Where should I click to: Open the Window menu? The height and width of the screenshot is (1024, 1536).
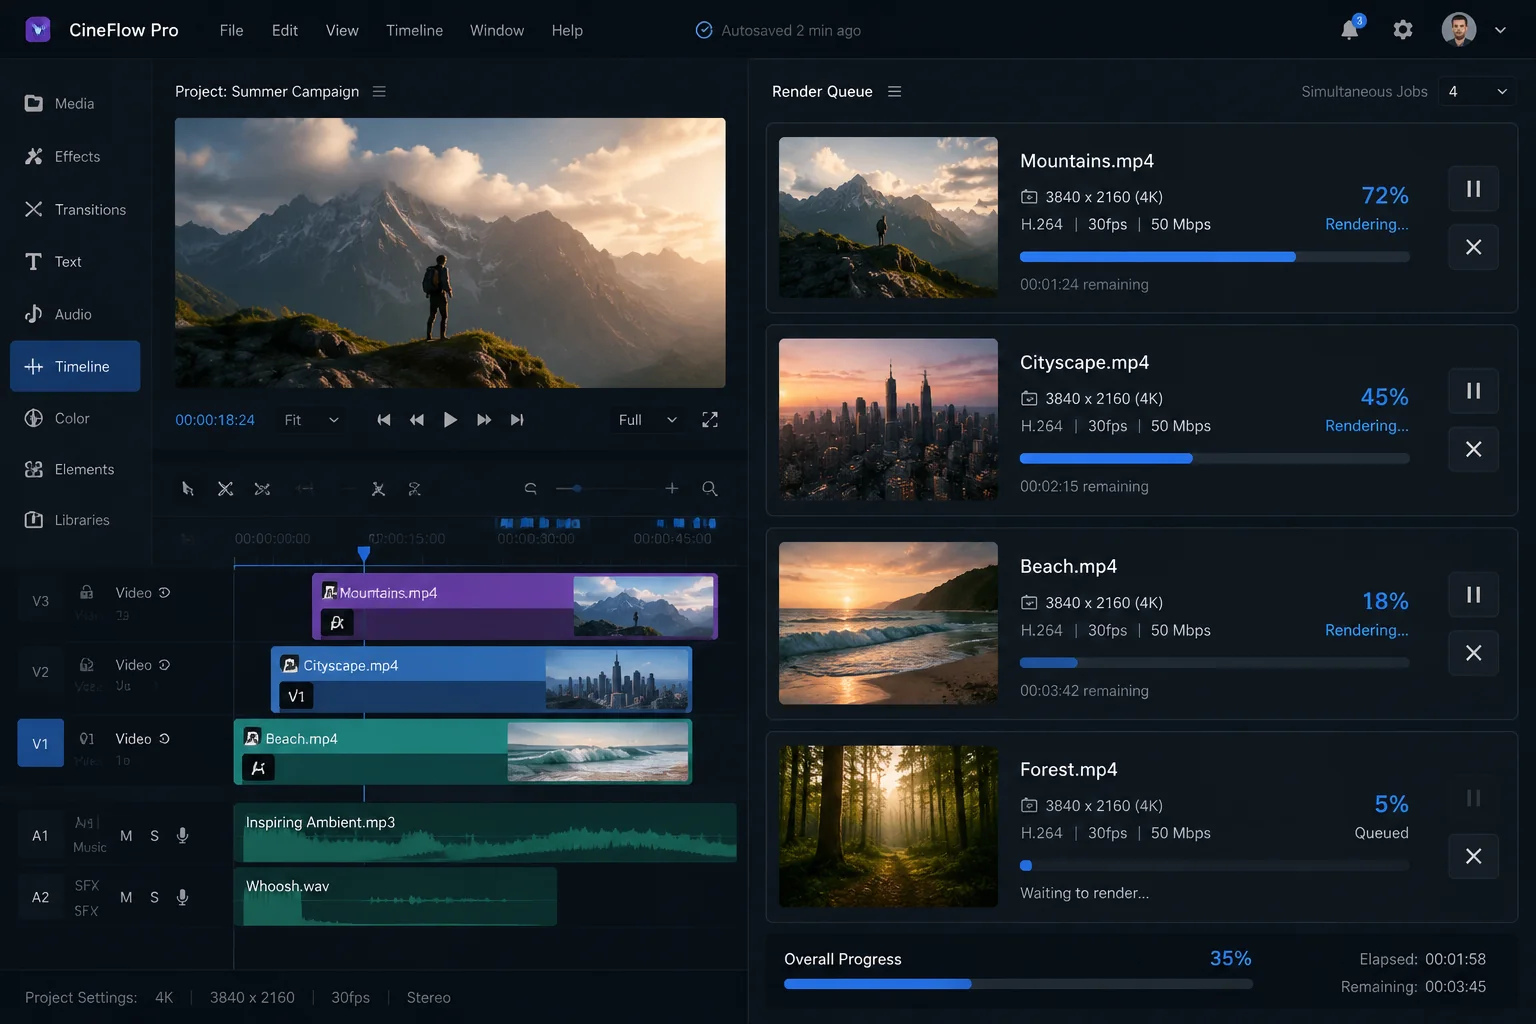497,30
